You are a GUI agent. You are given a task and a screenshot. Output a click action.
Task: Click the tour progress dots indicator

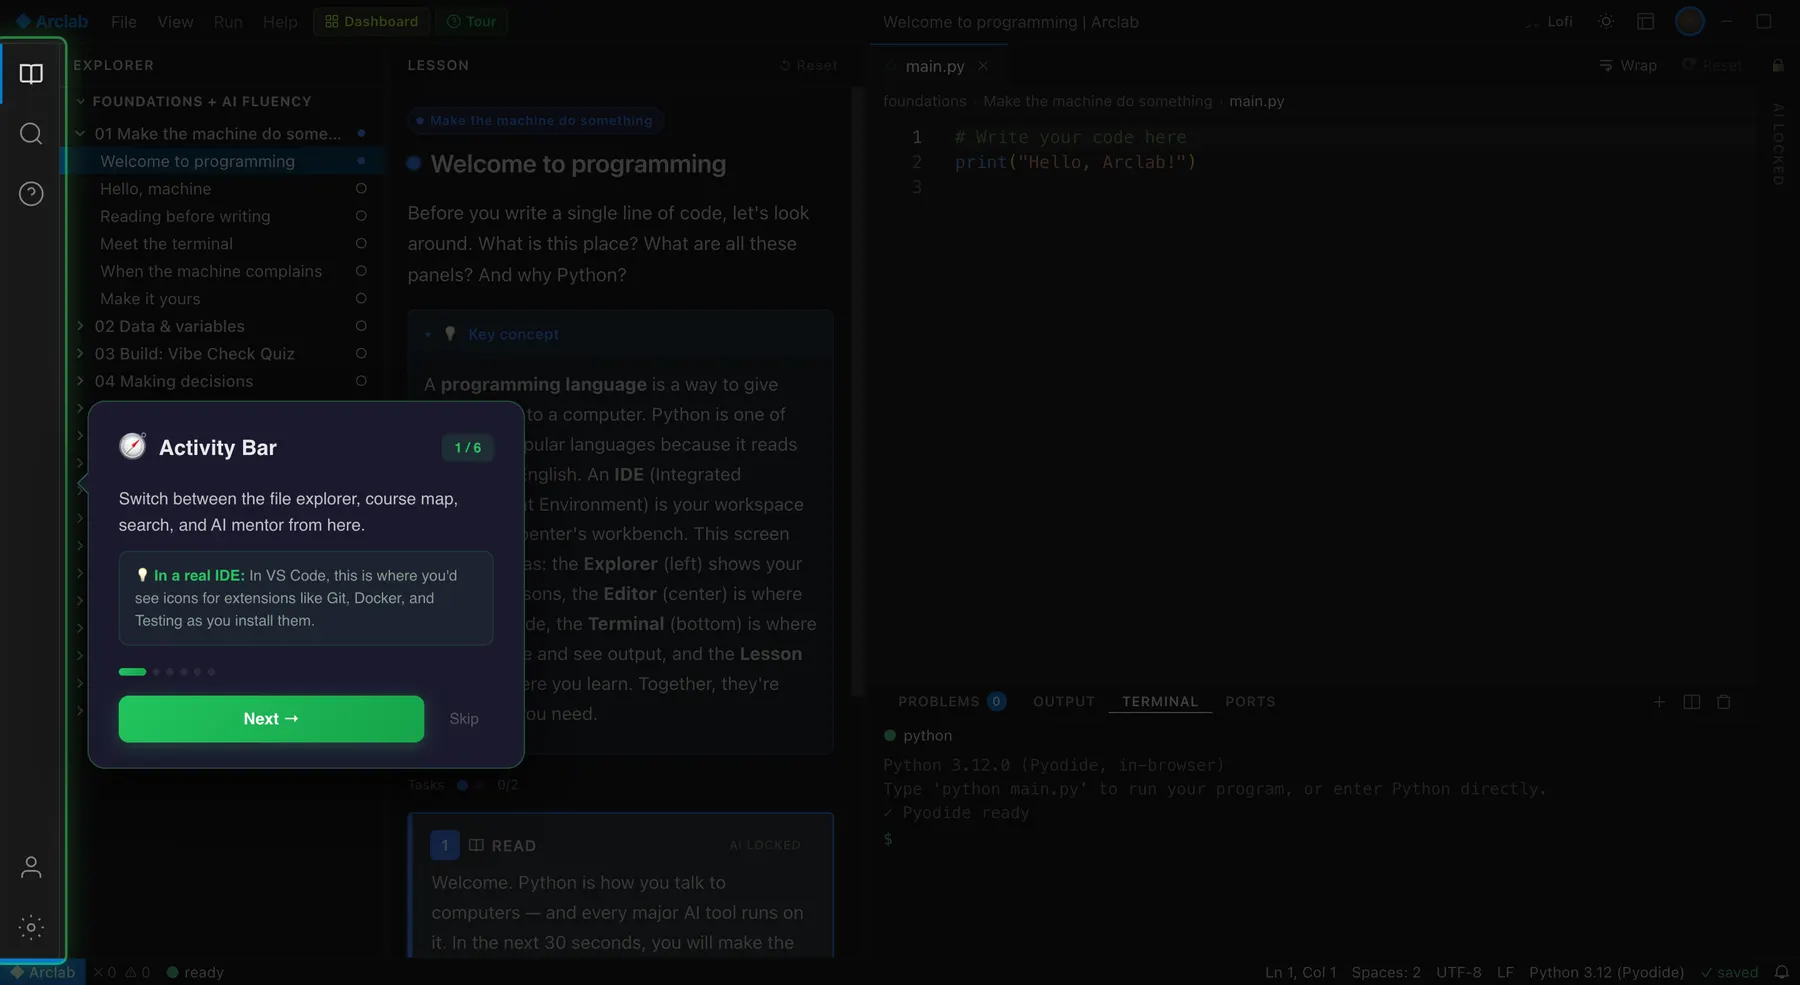coord(167,672)
